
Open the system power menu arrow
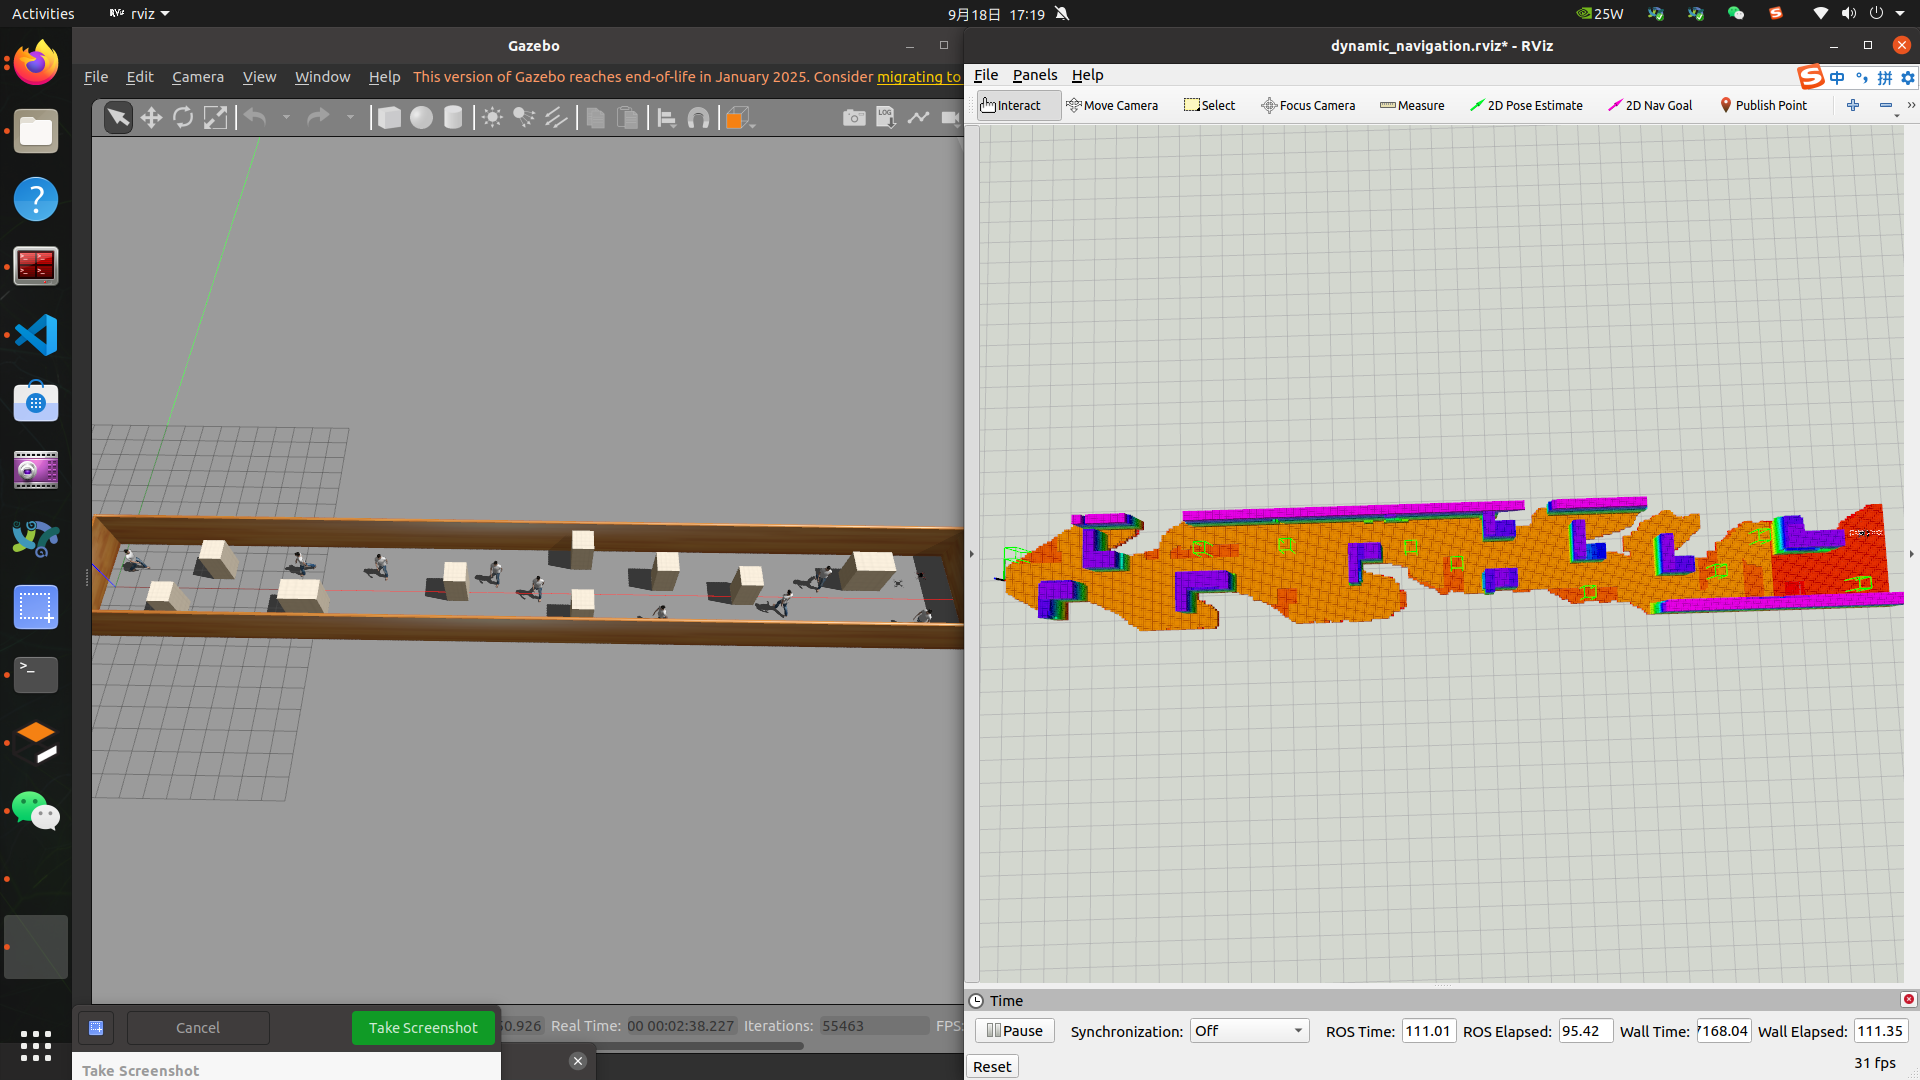1900,14
